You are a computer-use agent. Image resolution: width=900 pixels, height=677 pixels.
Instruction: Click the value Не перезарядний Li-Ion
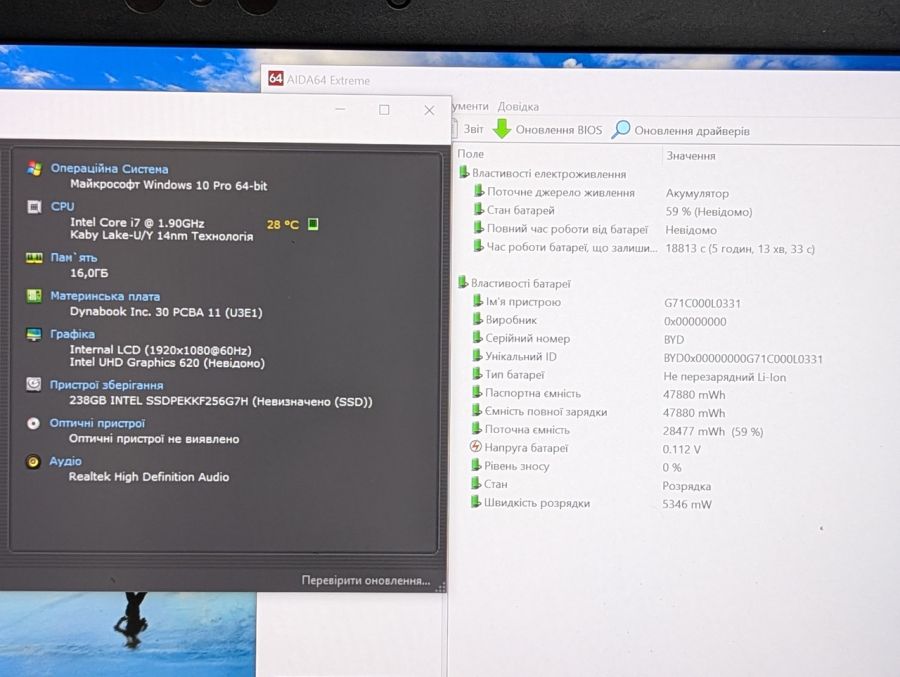(724, 377)
